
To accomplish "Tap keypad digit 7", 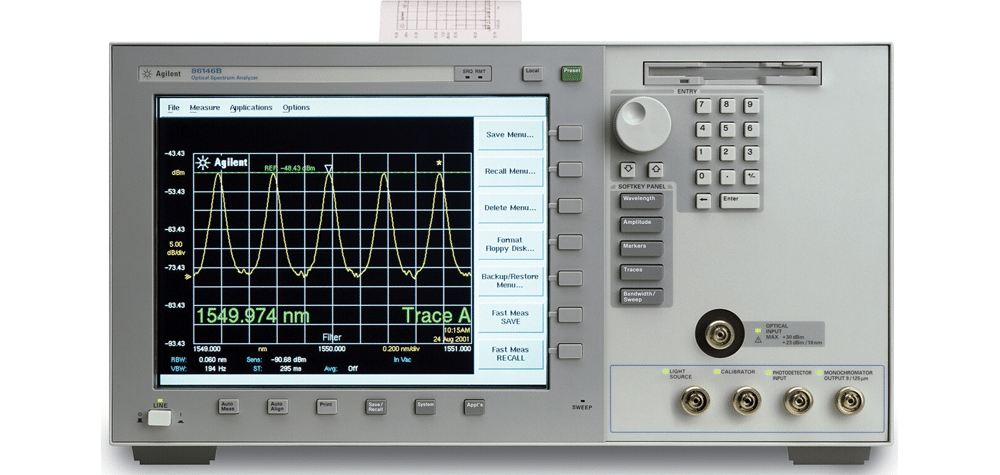I will [703, 106].
